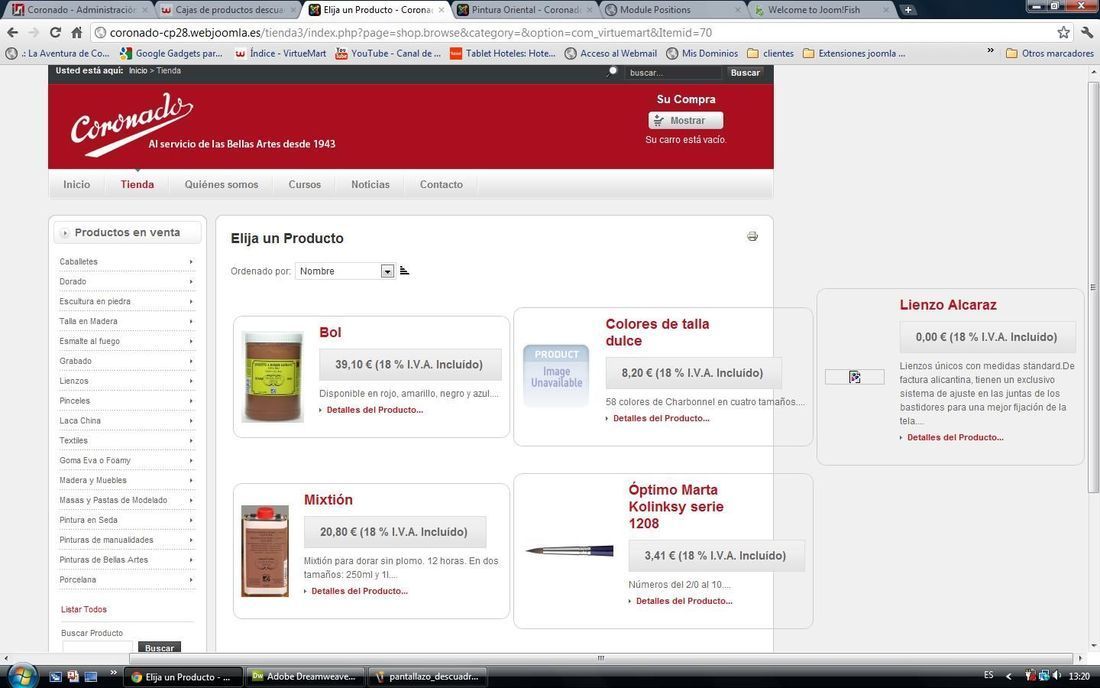
Task: Click the Kolinsky brush image
Action: (570, 551)
